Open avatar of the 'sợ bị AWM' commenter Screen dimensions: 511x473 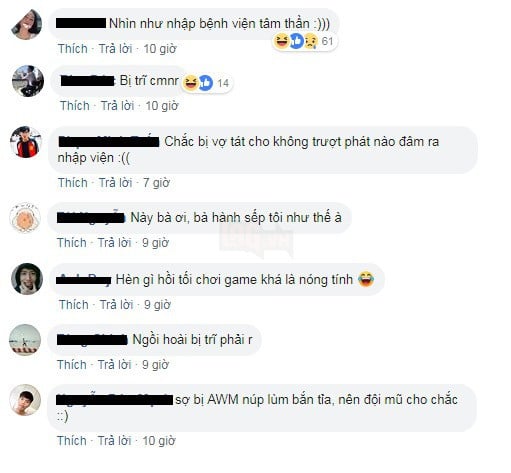25,400
